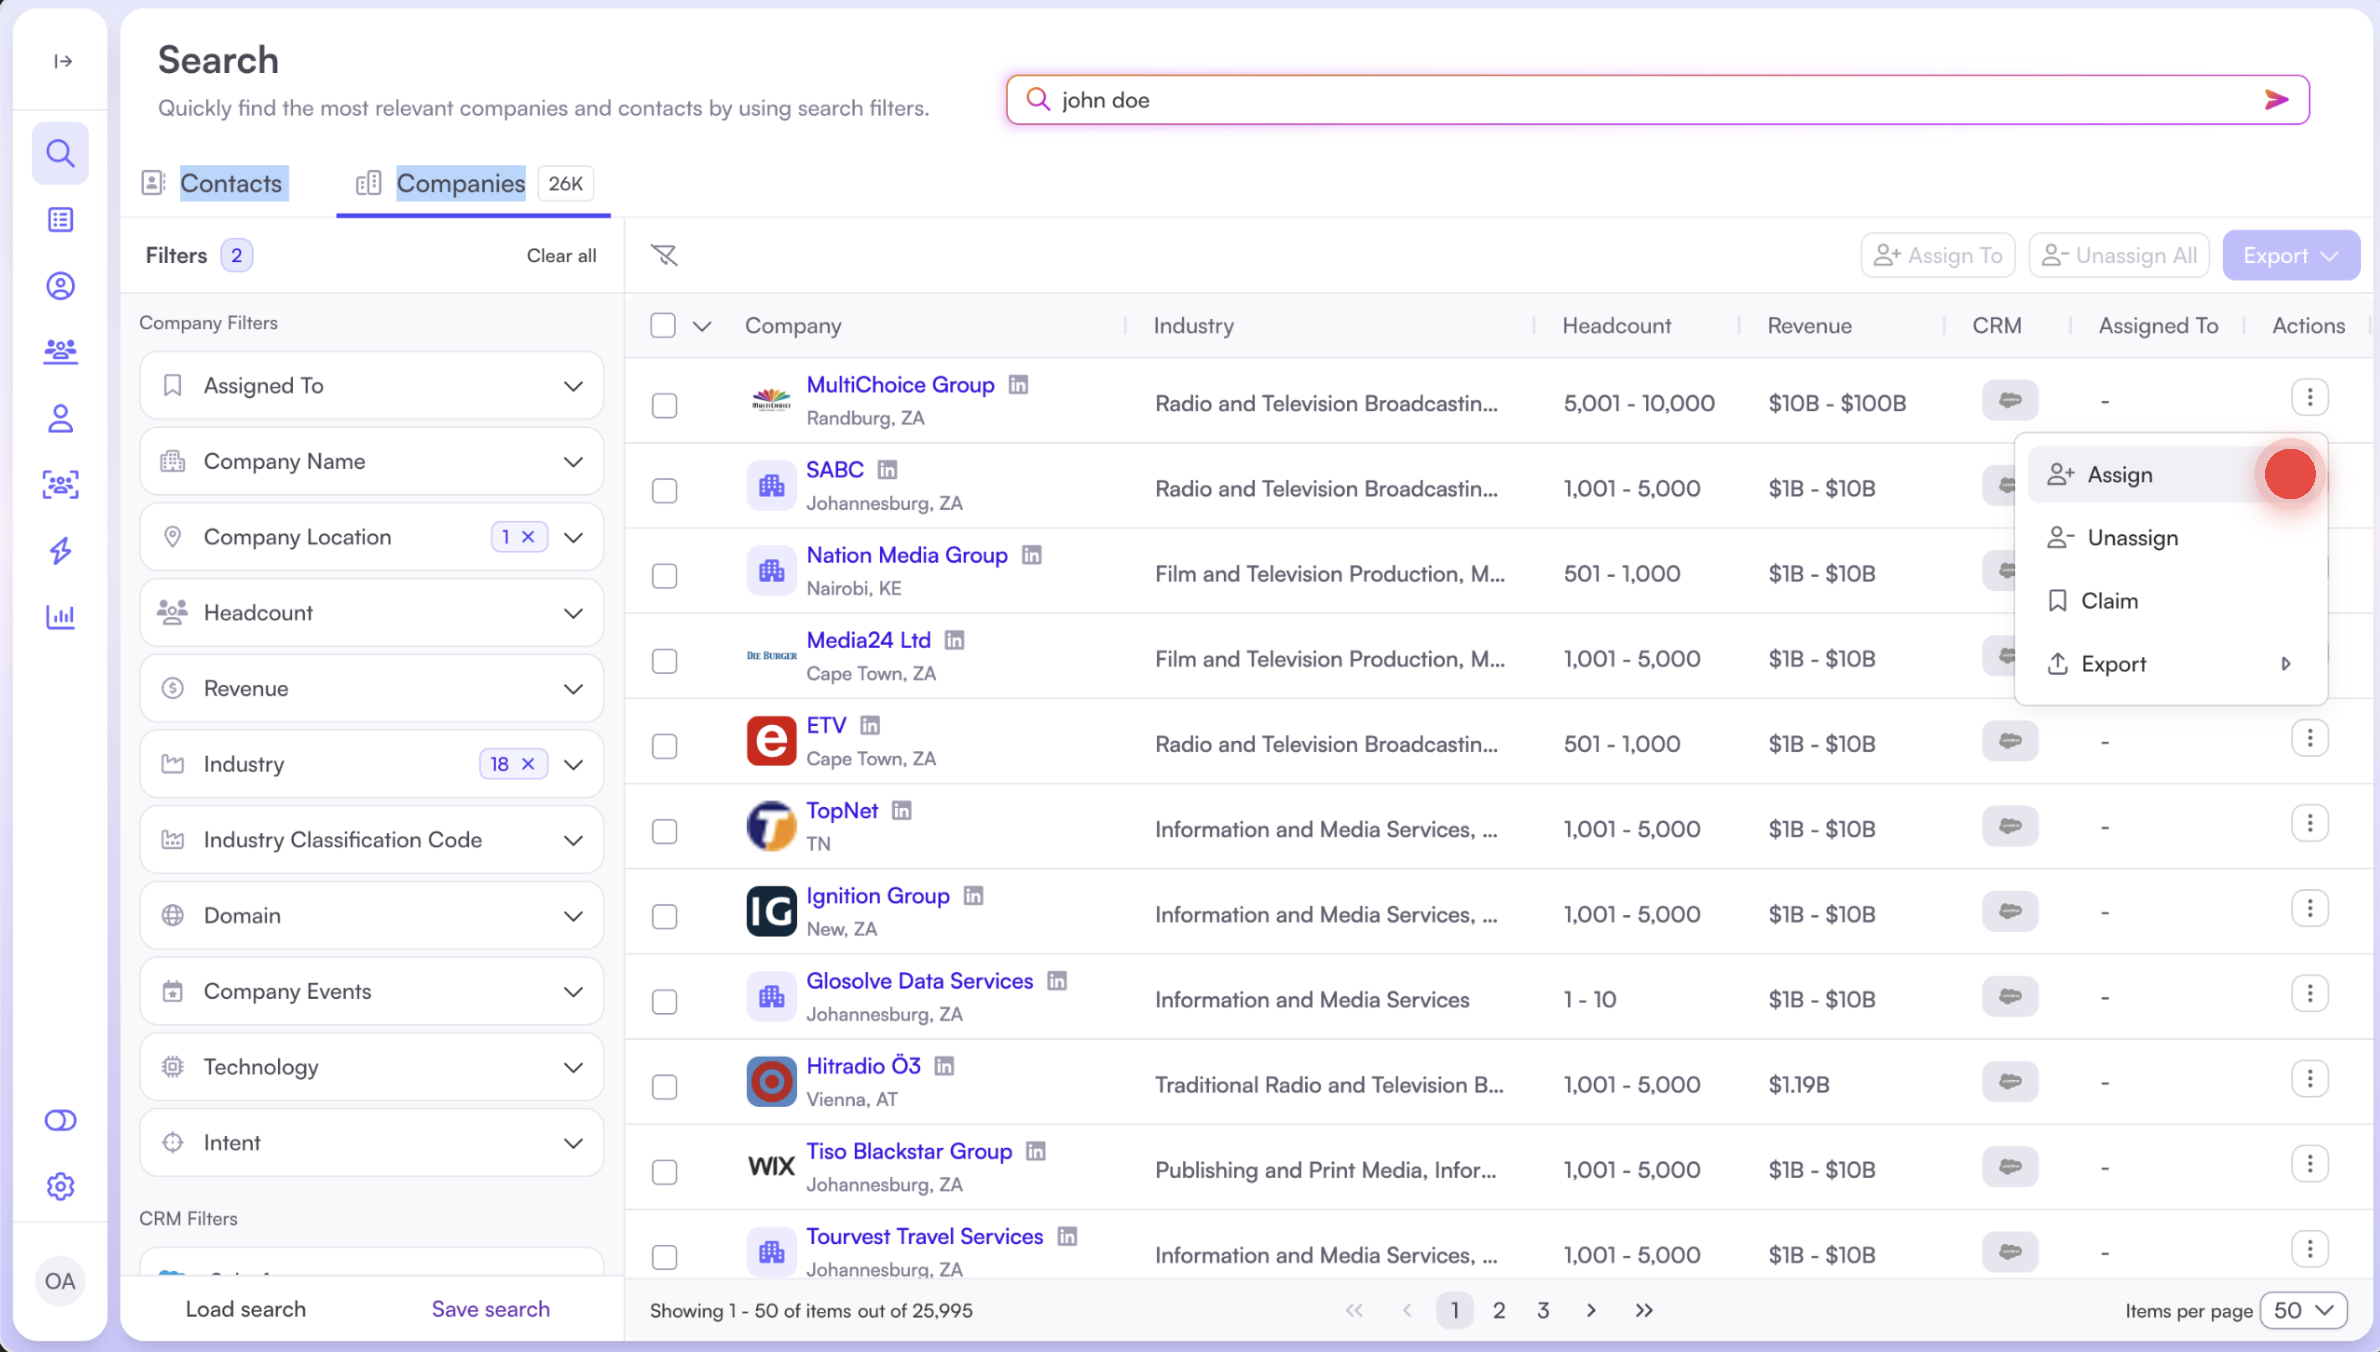Click the Save search link
Viewport: 2380px width, 1352px height.
(x=490, y=1309)
